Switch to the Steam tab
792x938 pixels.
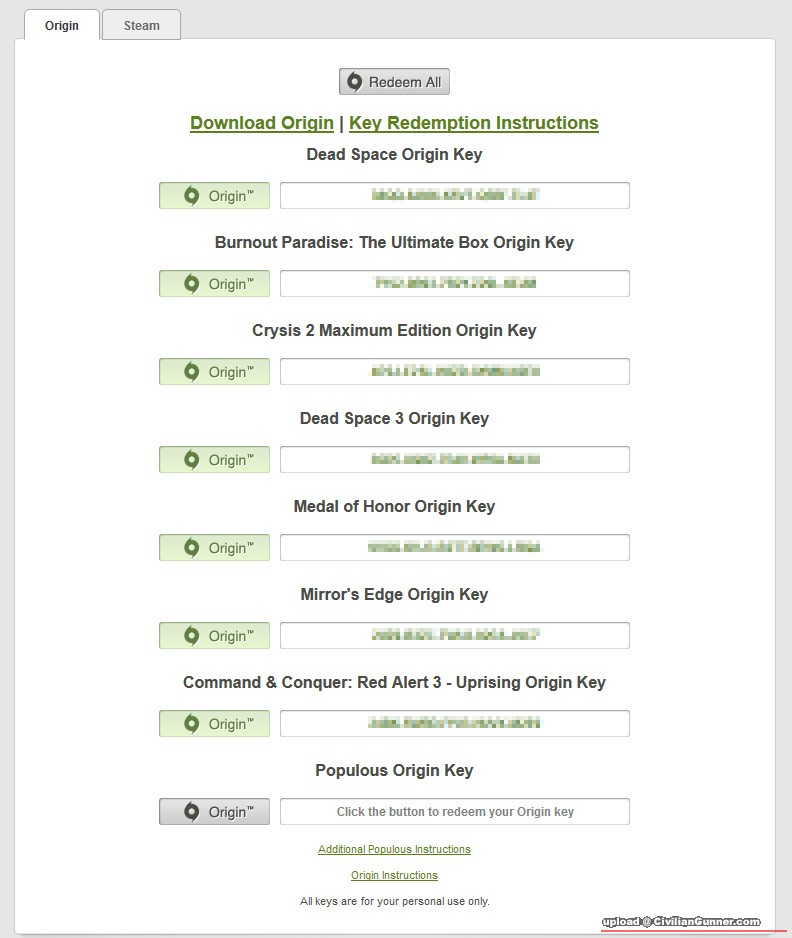(141, 26)
